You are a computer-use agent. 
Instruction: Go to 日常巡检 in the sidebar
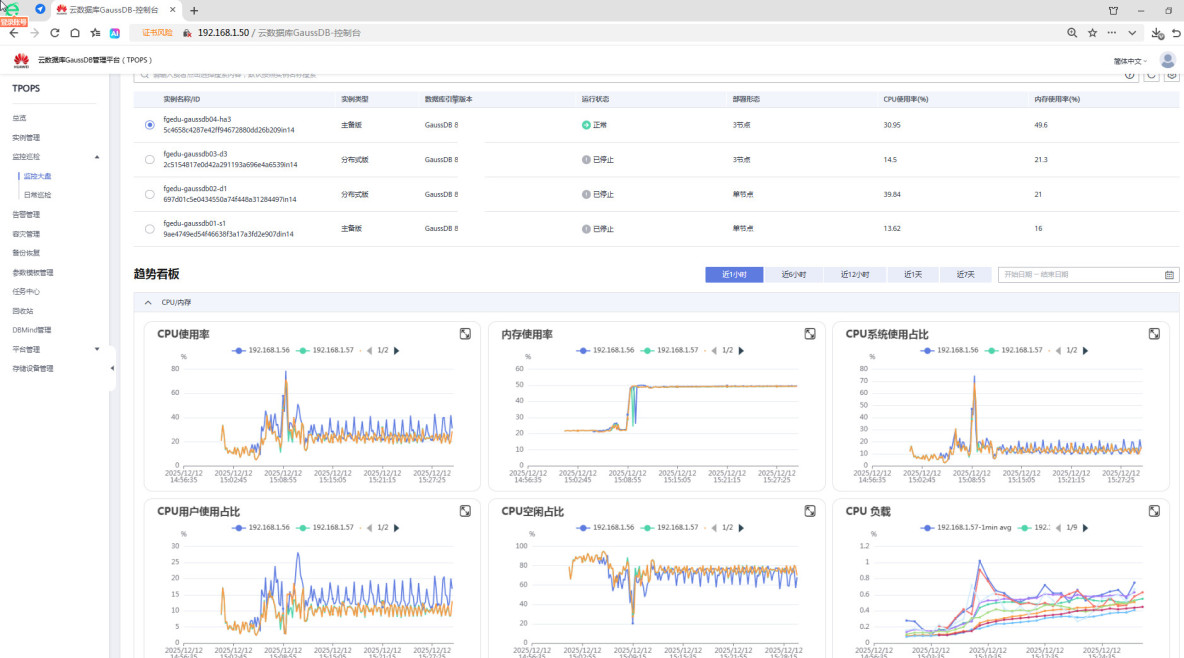(x=37, y=195)
